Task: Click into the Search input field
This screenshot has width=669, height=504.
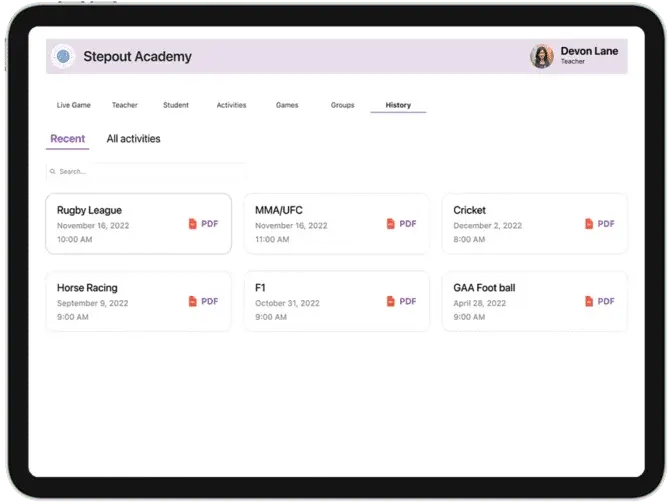Action: [x=145, y=172]
